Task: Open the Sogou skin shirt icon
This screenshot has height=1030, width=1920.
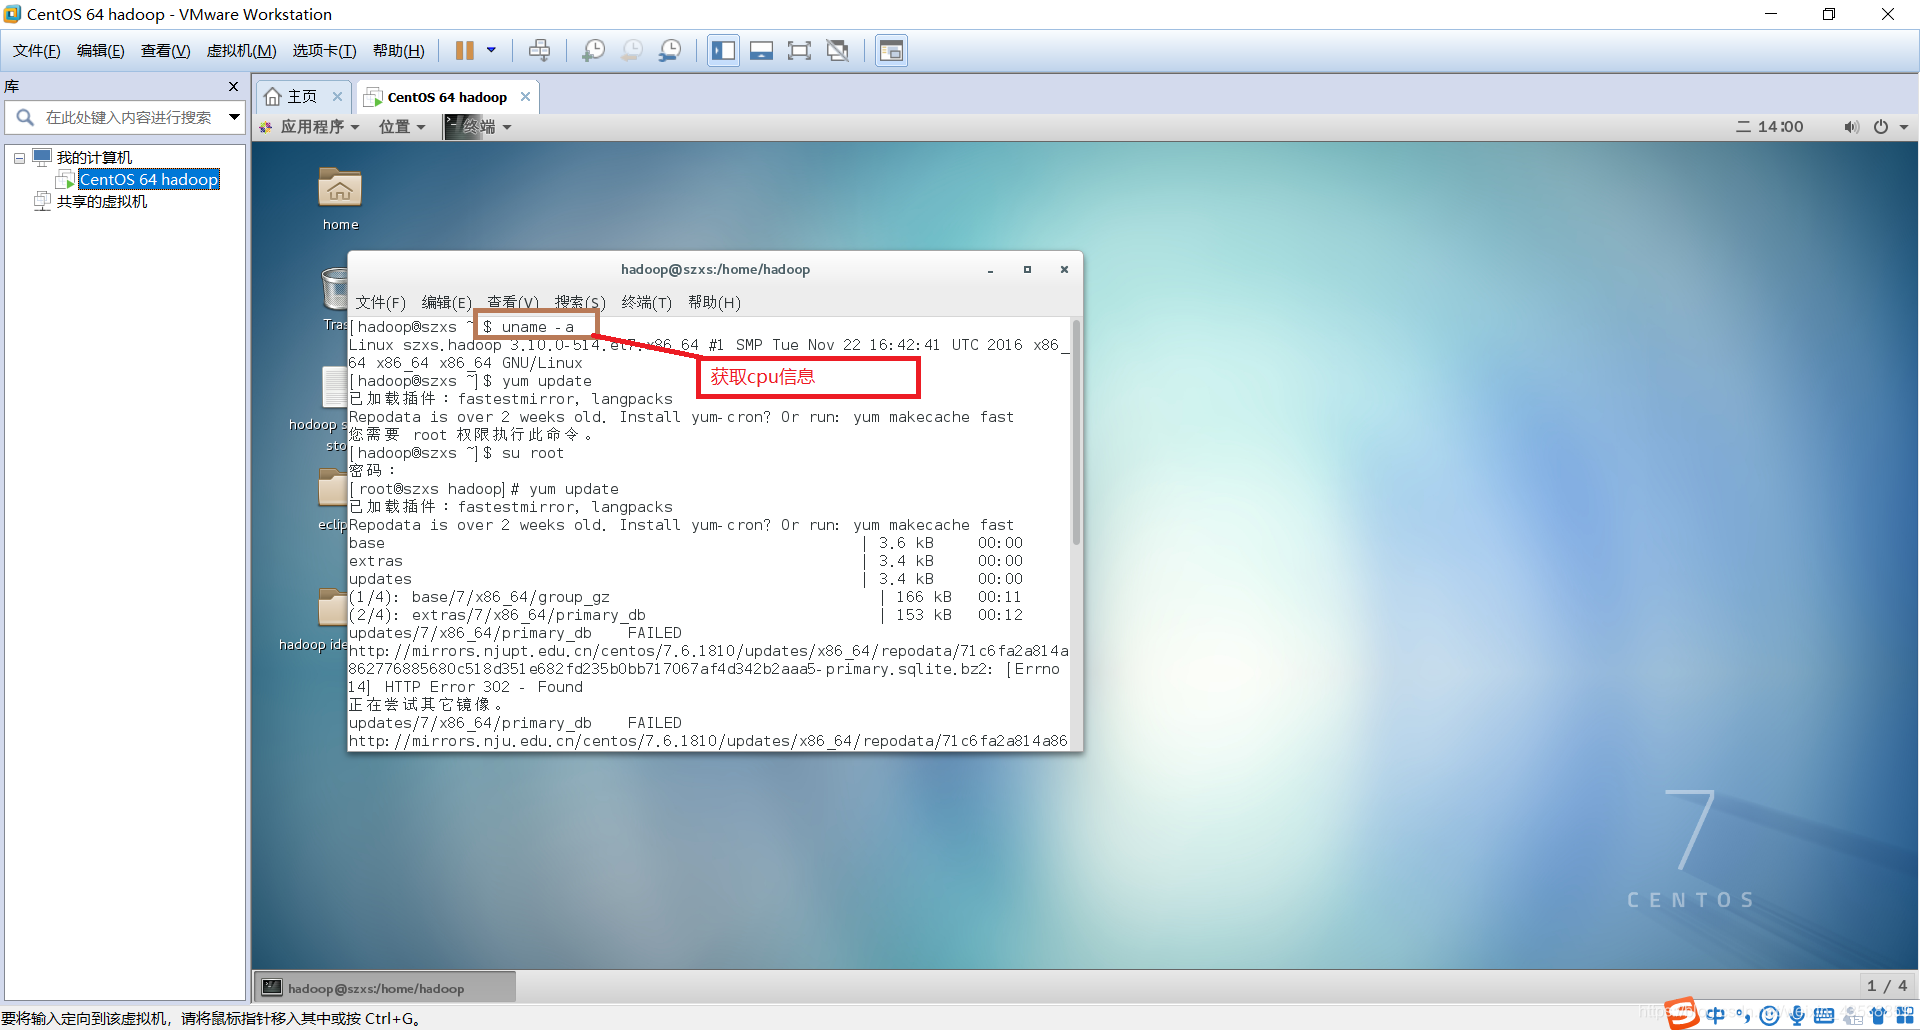Action: 1878,1016
